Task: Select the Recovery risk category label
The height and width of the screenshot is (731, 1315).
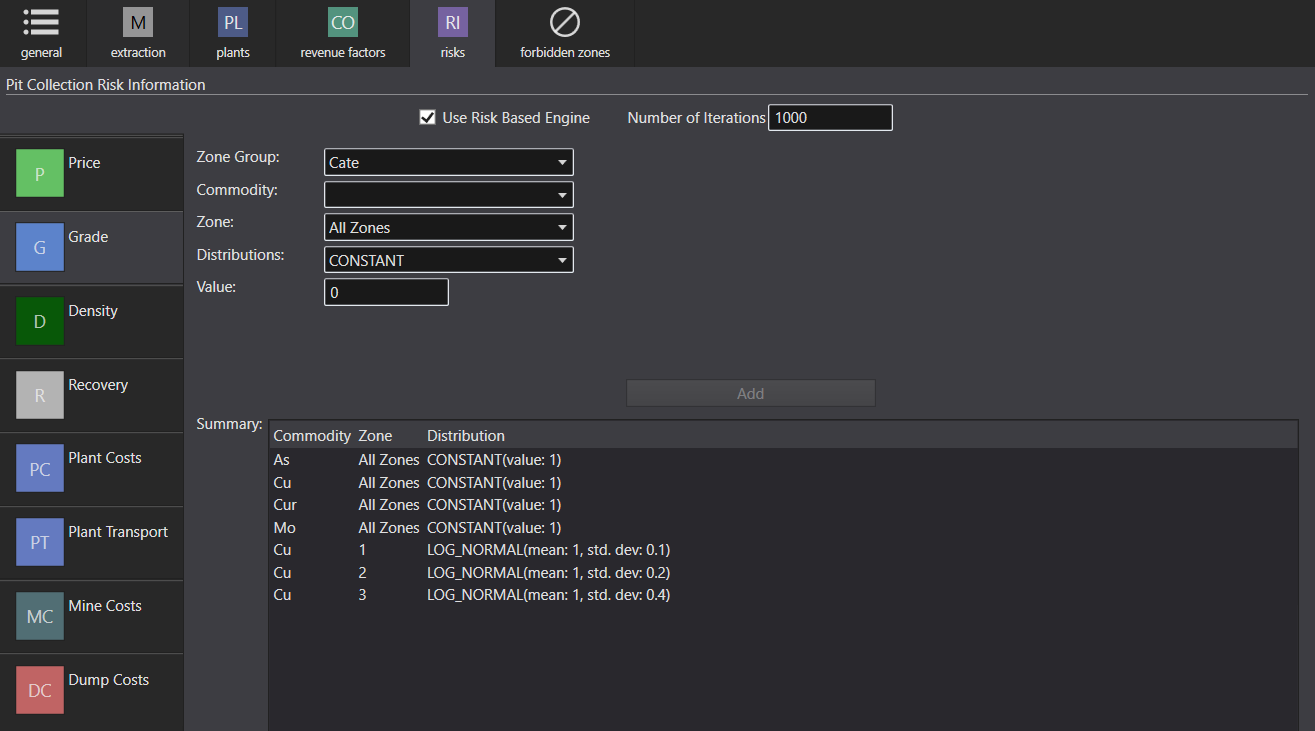Action: 98,385
